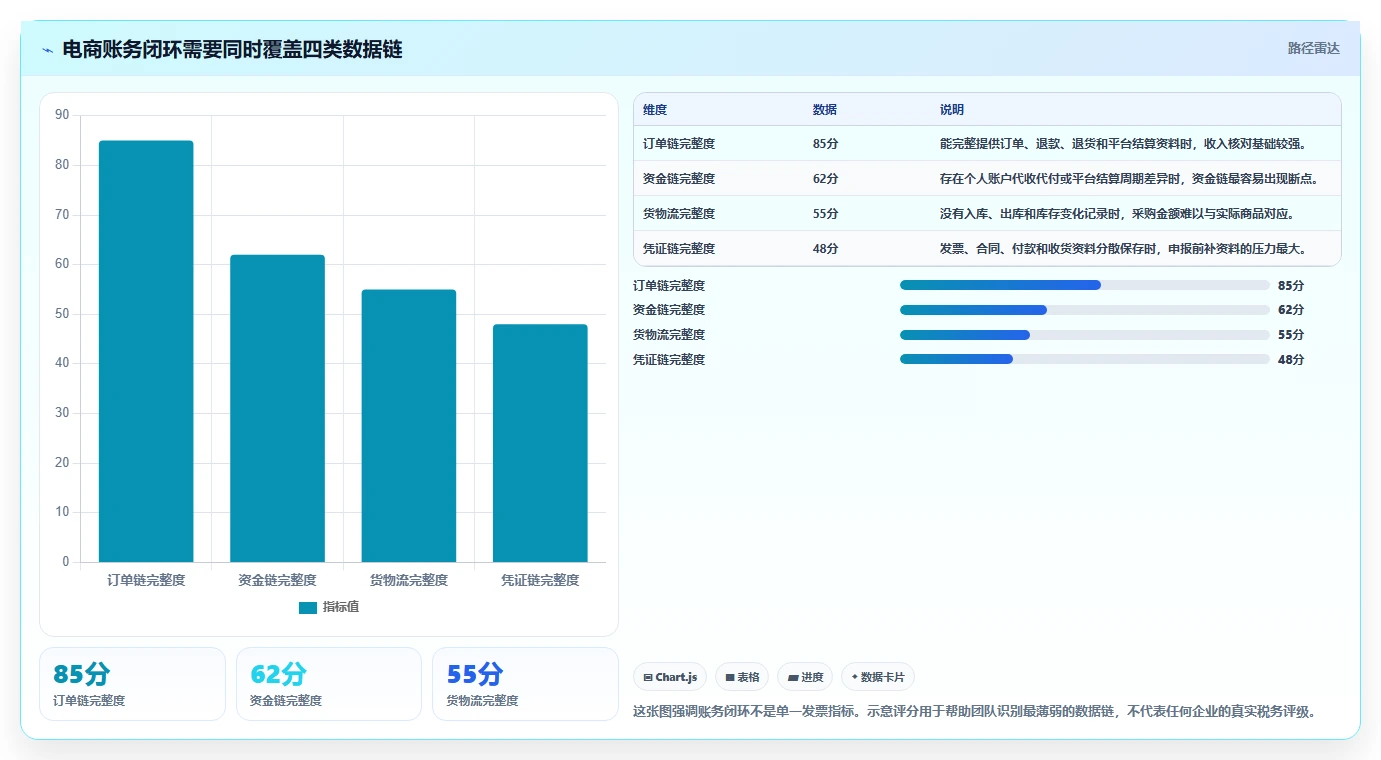Click x-axis label 资金链完整度 under chart
Screen dimensions: 1381x760
coord(277,580)
